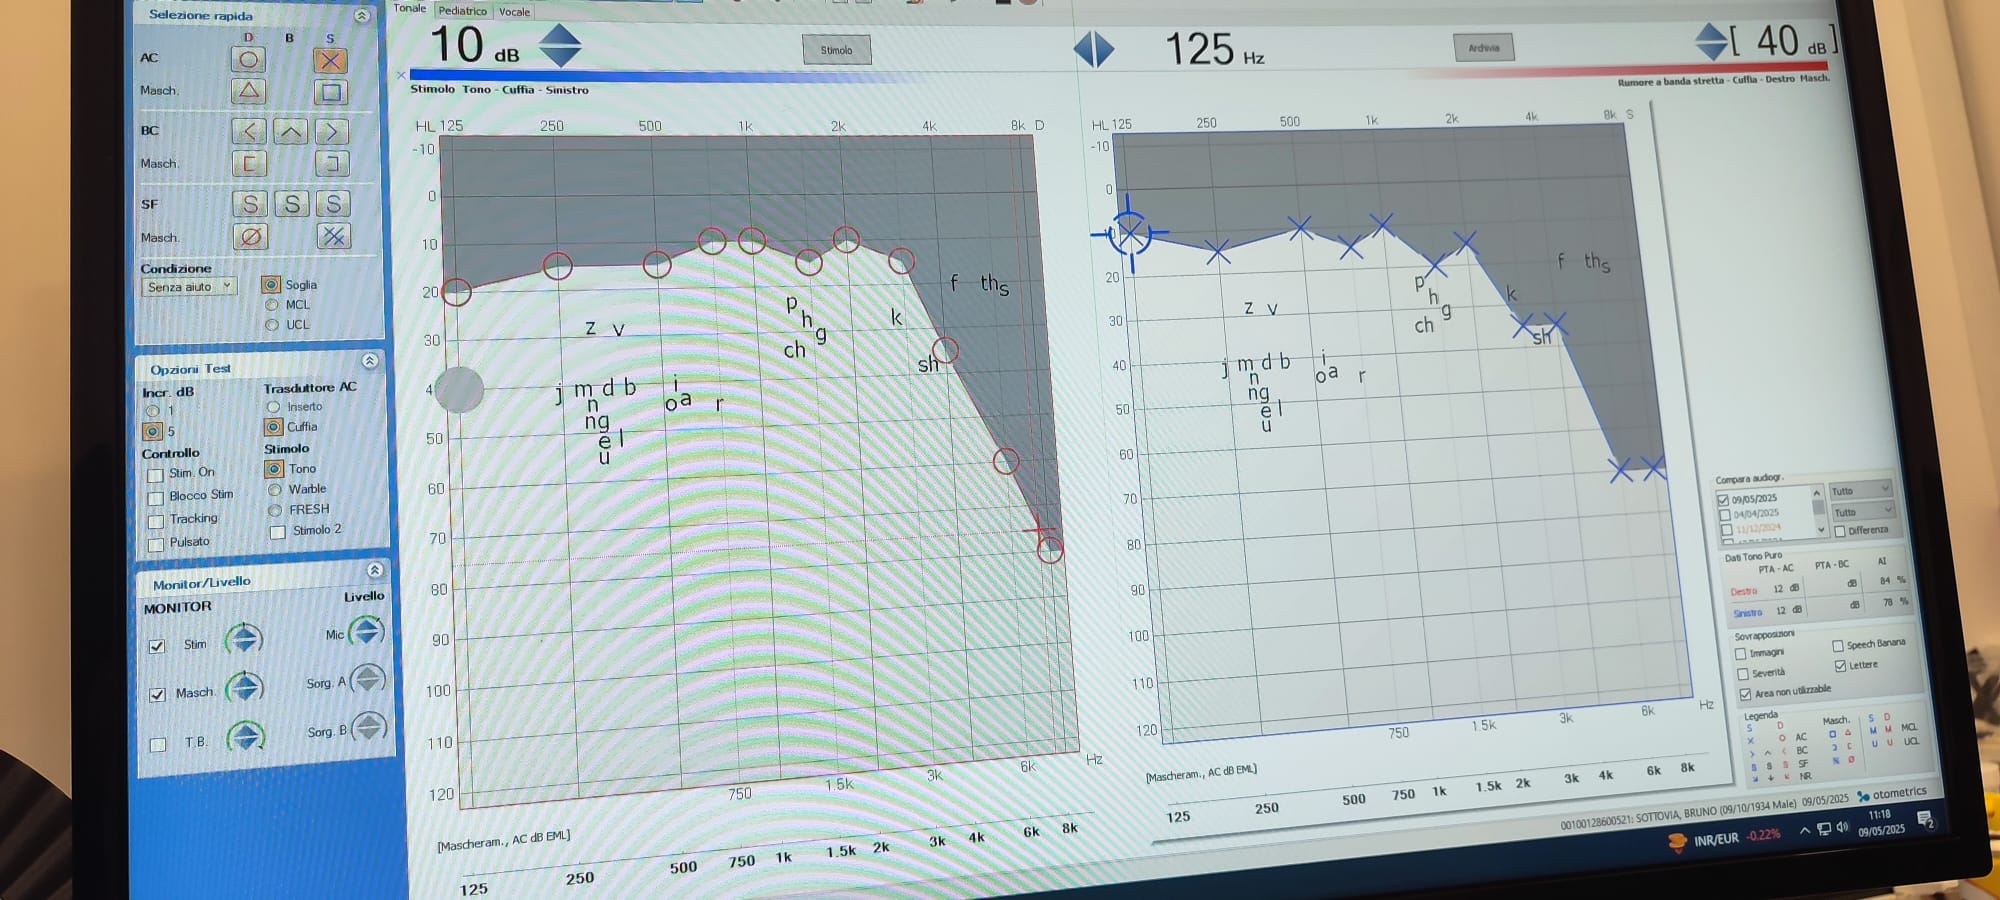Adjust stimulus level 10 dB up-down arrows
Viewport: 2000px width, 900px height.
tap(560, 46)
